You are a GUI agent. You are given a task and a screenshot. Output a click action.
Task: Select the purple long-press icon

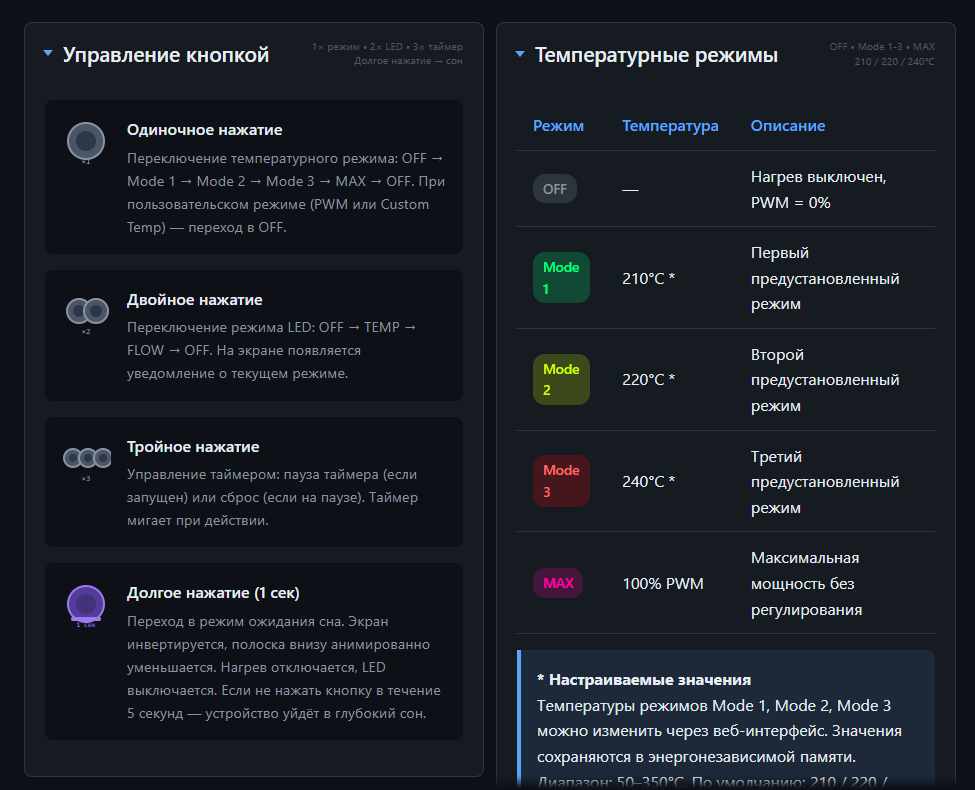point(87,605)
